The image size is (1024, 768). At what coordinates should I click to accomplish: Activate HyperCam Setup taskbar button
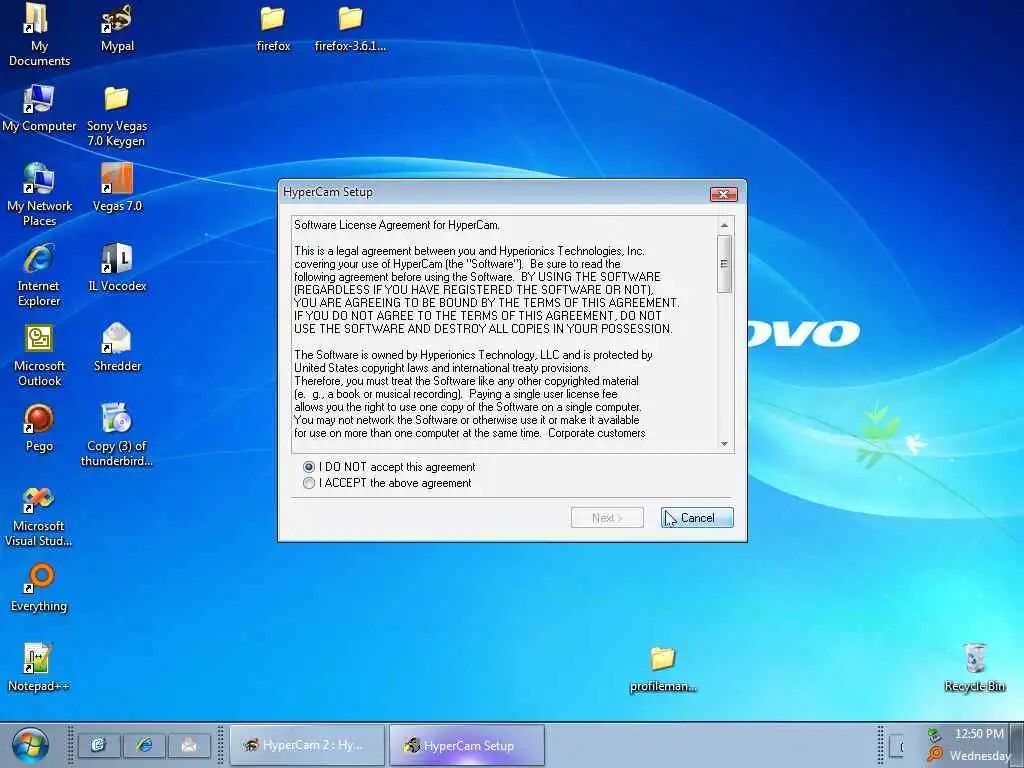pyautogui.click(x=466, y=745)
